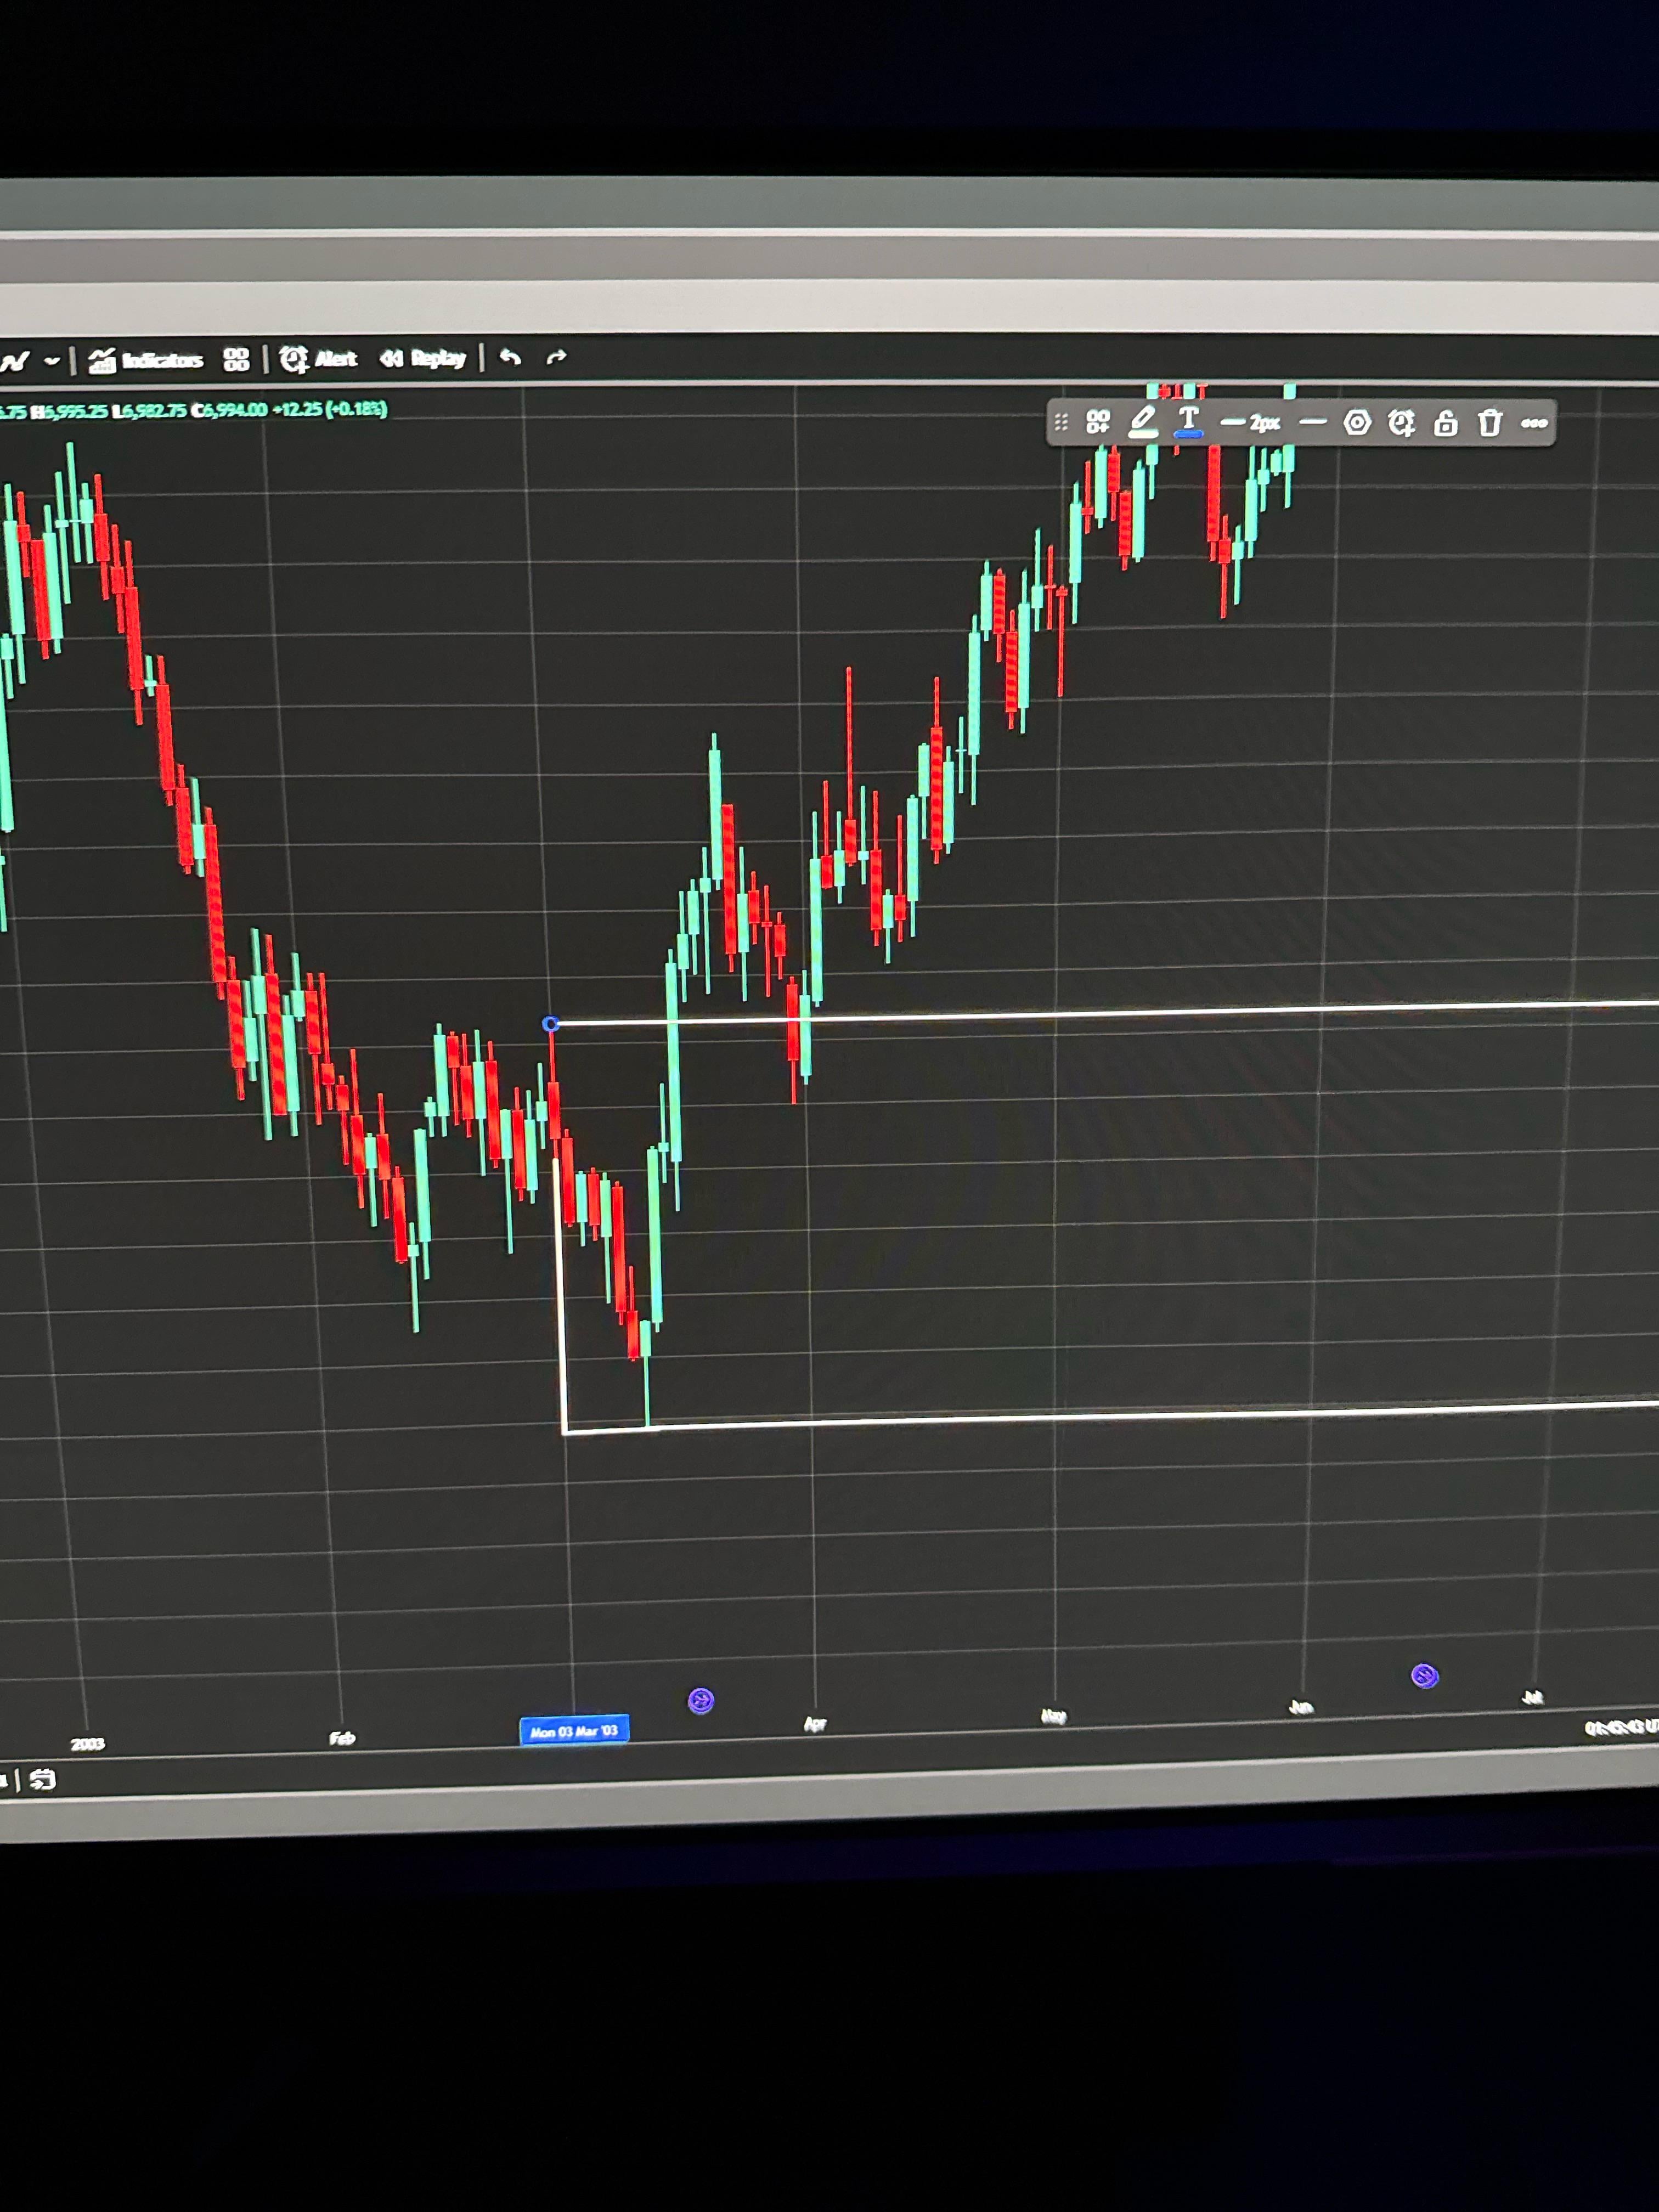Open drawing templates in floating toolbar
Image resolution: width=1659 pixels, height=2212 pixels.
click(1098, 422)
